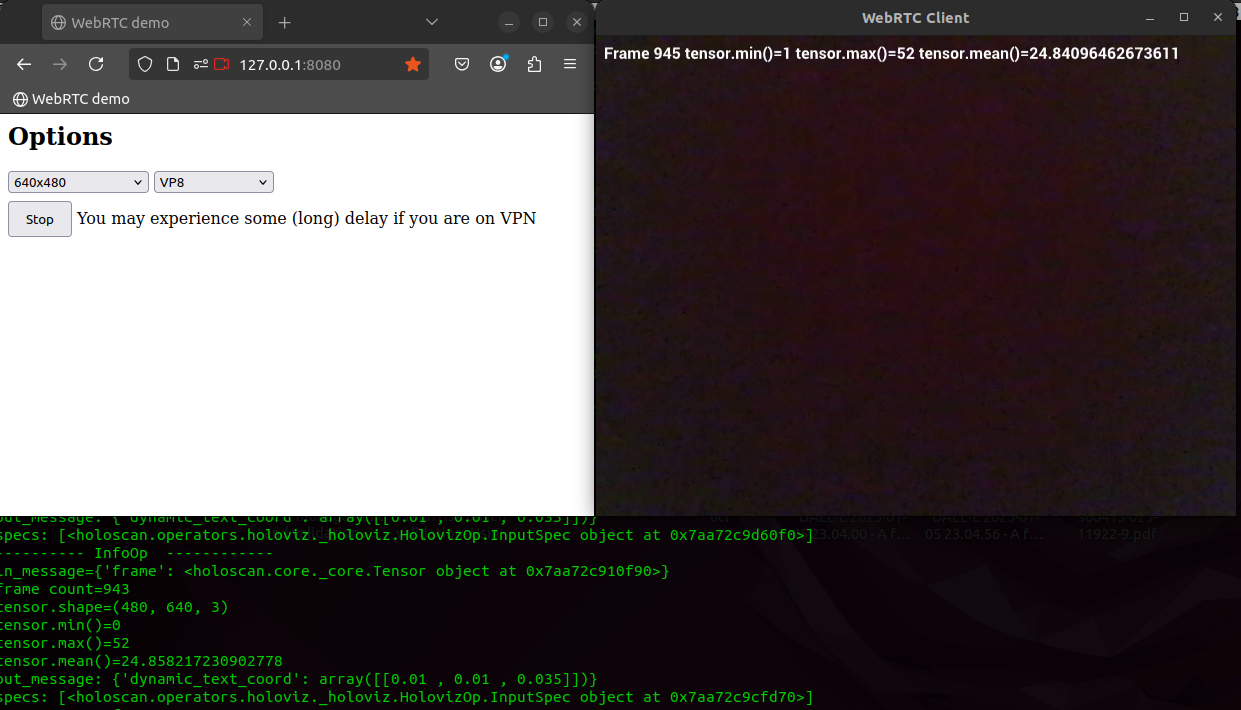
Task: Click the red camera sharing indicator
Action: (x=222, y=64)
